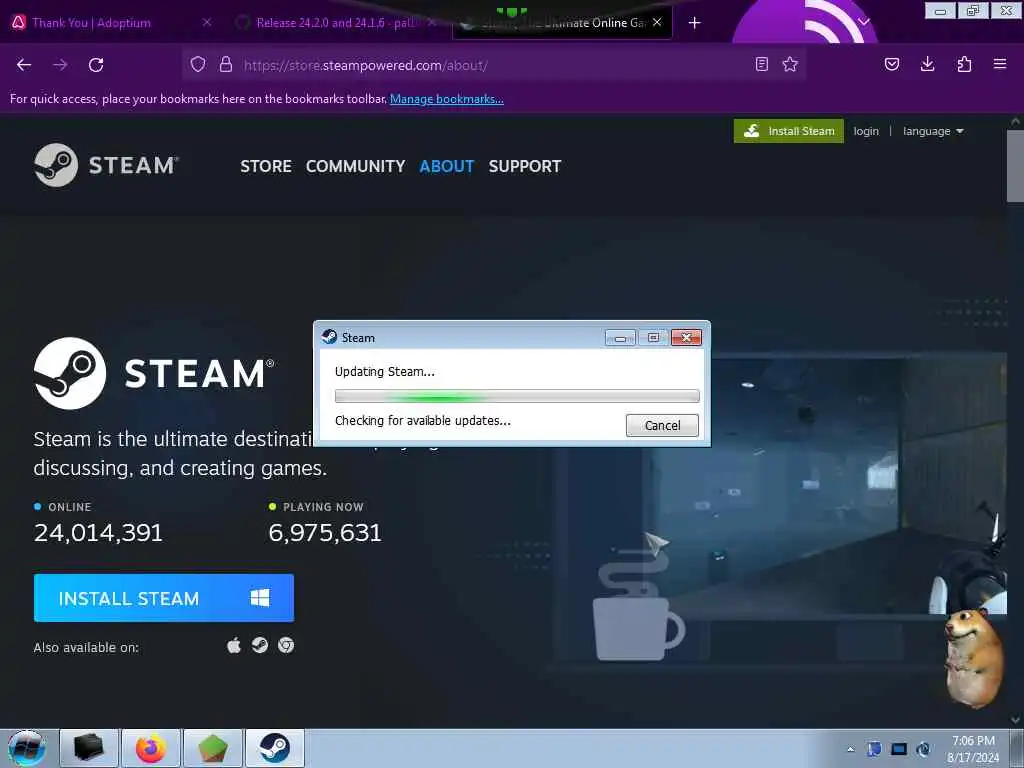Click the system tray monitor display icon

pyautogui.click(x=899, y=749)
